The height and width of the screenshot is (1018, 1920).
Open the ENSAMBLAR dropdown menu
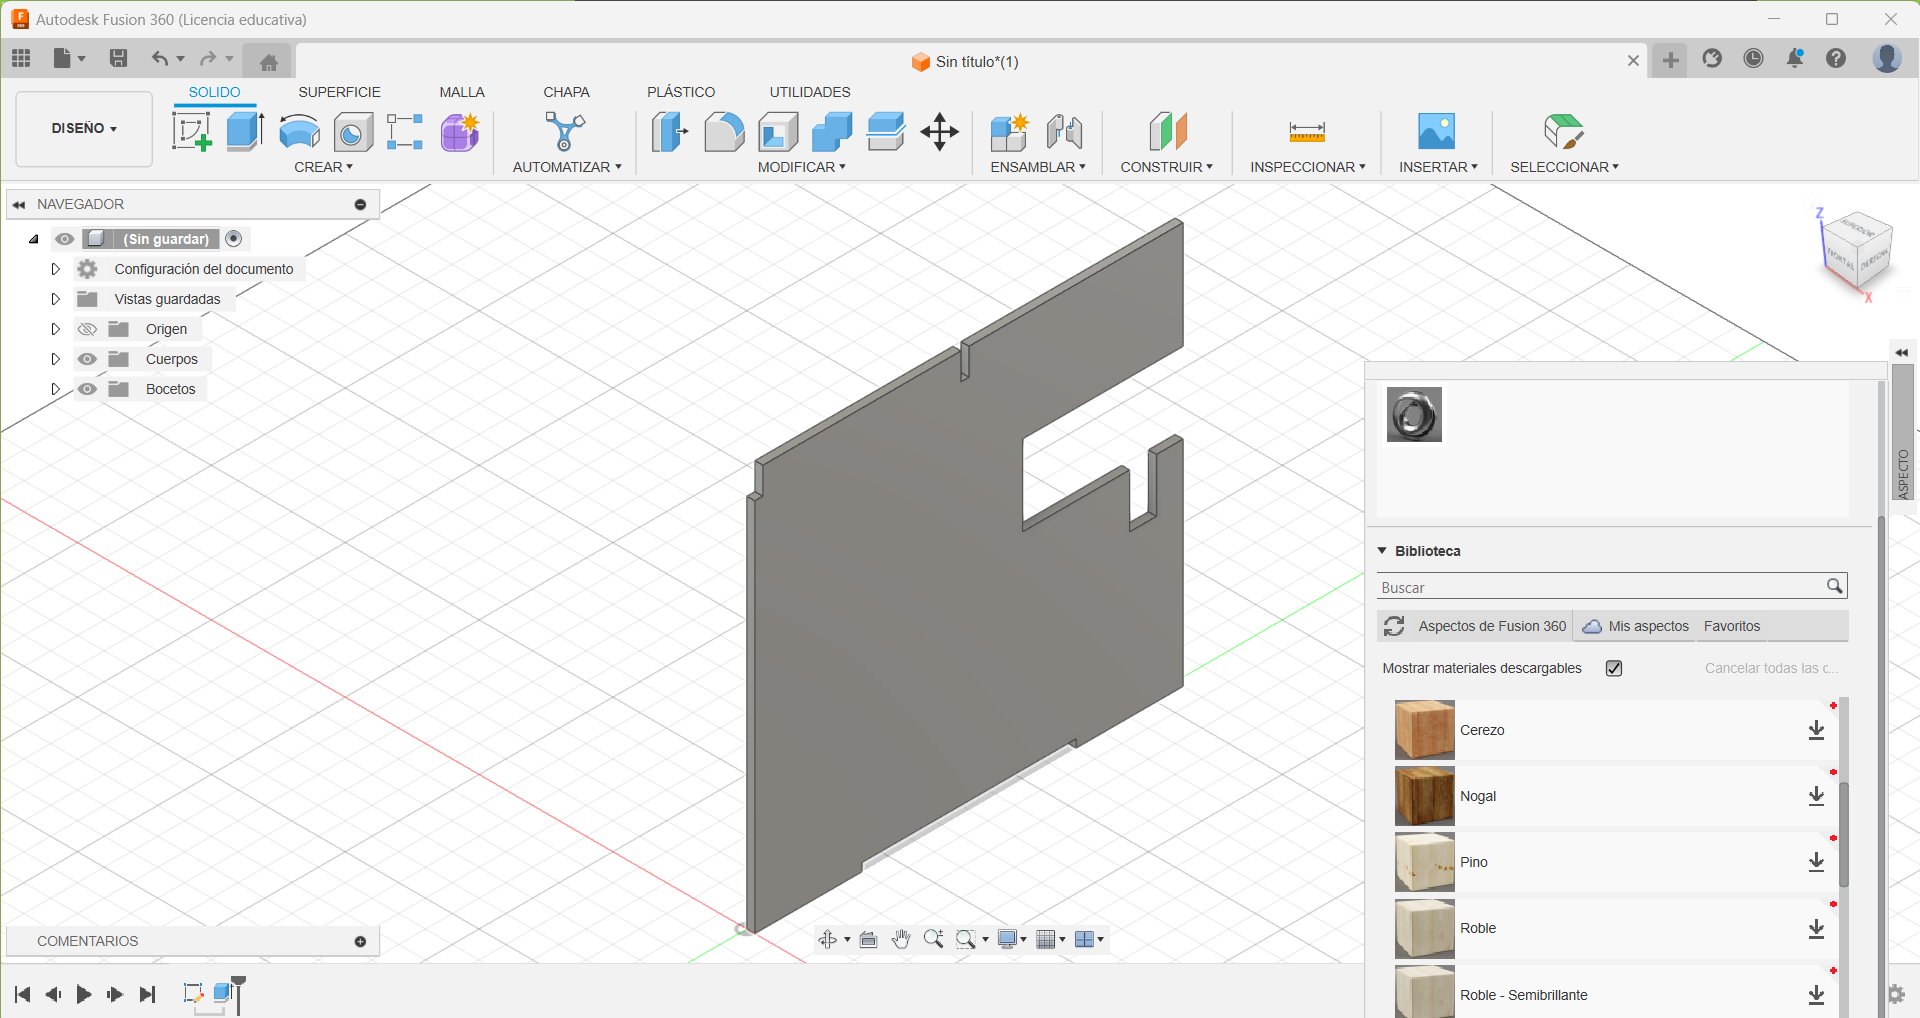1037,167
